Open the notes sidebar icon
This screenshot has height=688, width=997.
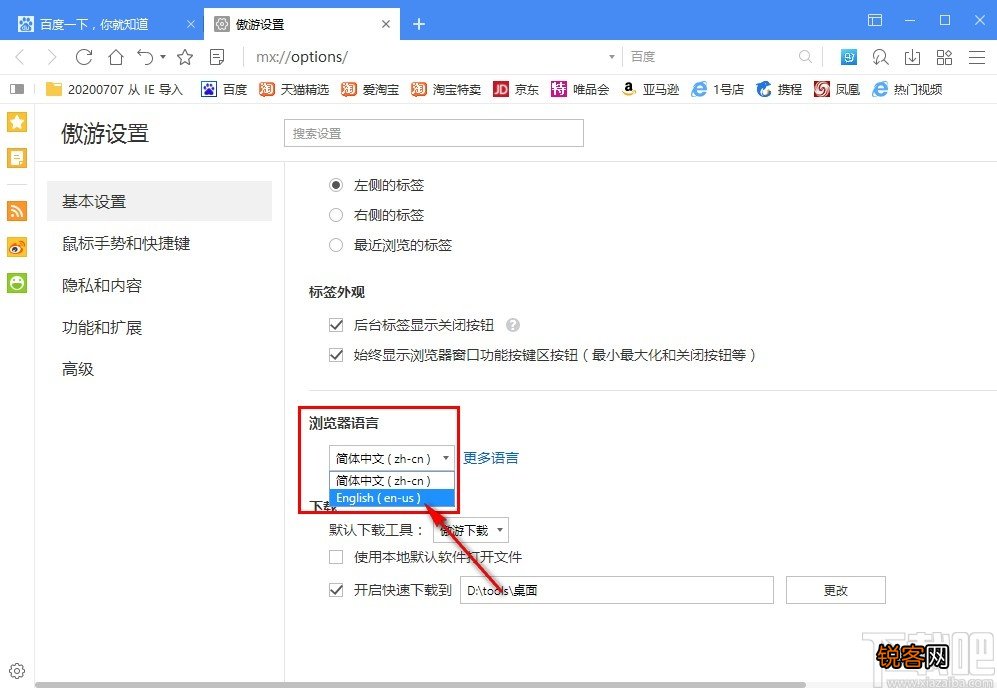click(17, 158)
